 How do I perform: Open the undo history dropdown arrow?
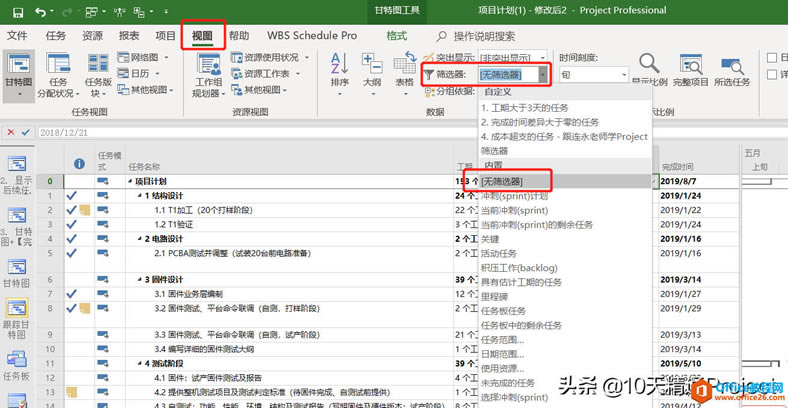click(52, 12)
